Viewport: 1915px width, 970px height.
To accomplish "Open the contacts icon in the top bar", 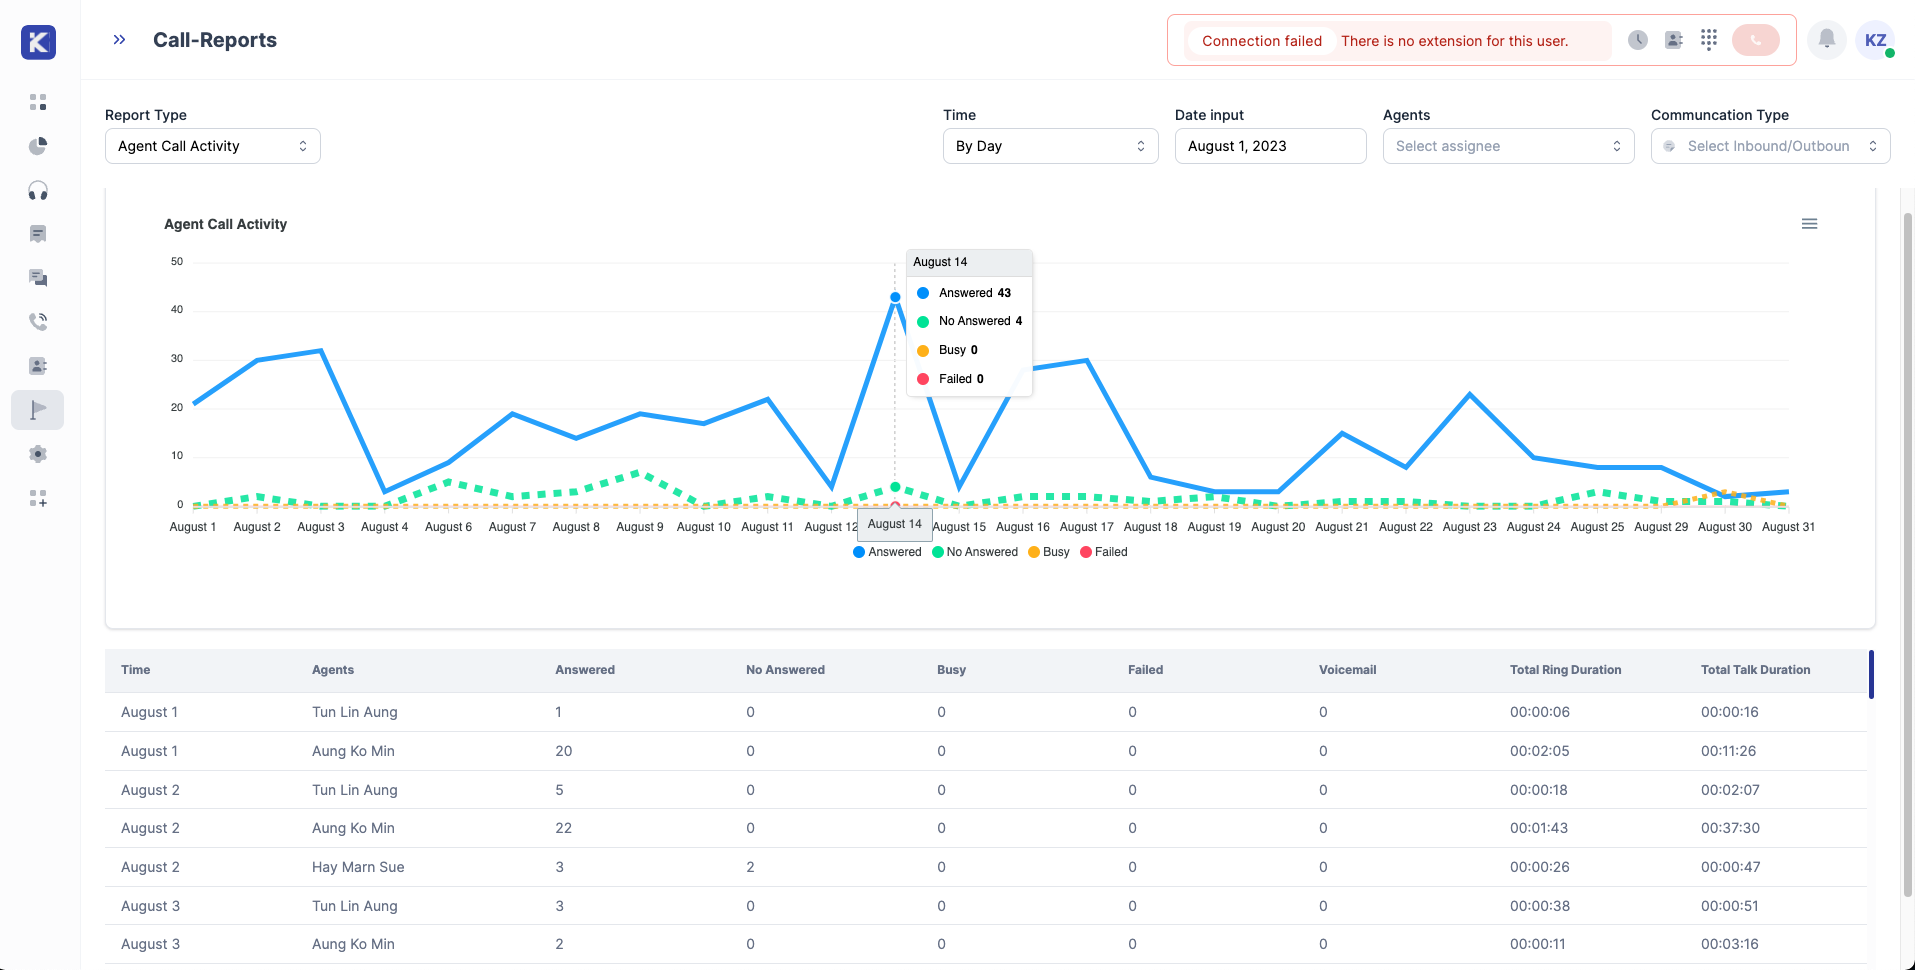I will [x=1674, y=40].
